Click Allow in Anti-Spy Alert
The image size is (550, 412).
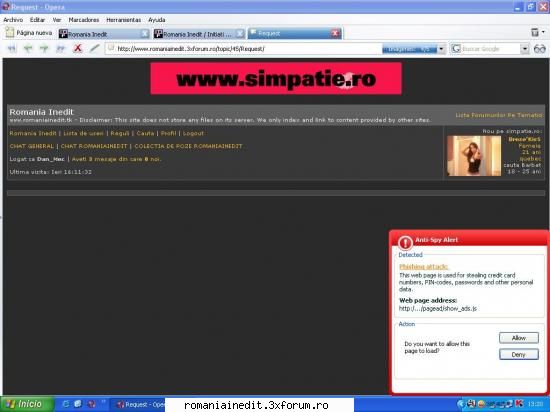coord(519,338)
